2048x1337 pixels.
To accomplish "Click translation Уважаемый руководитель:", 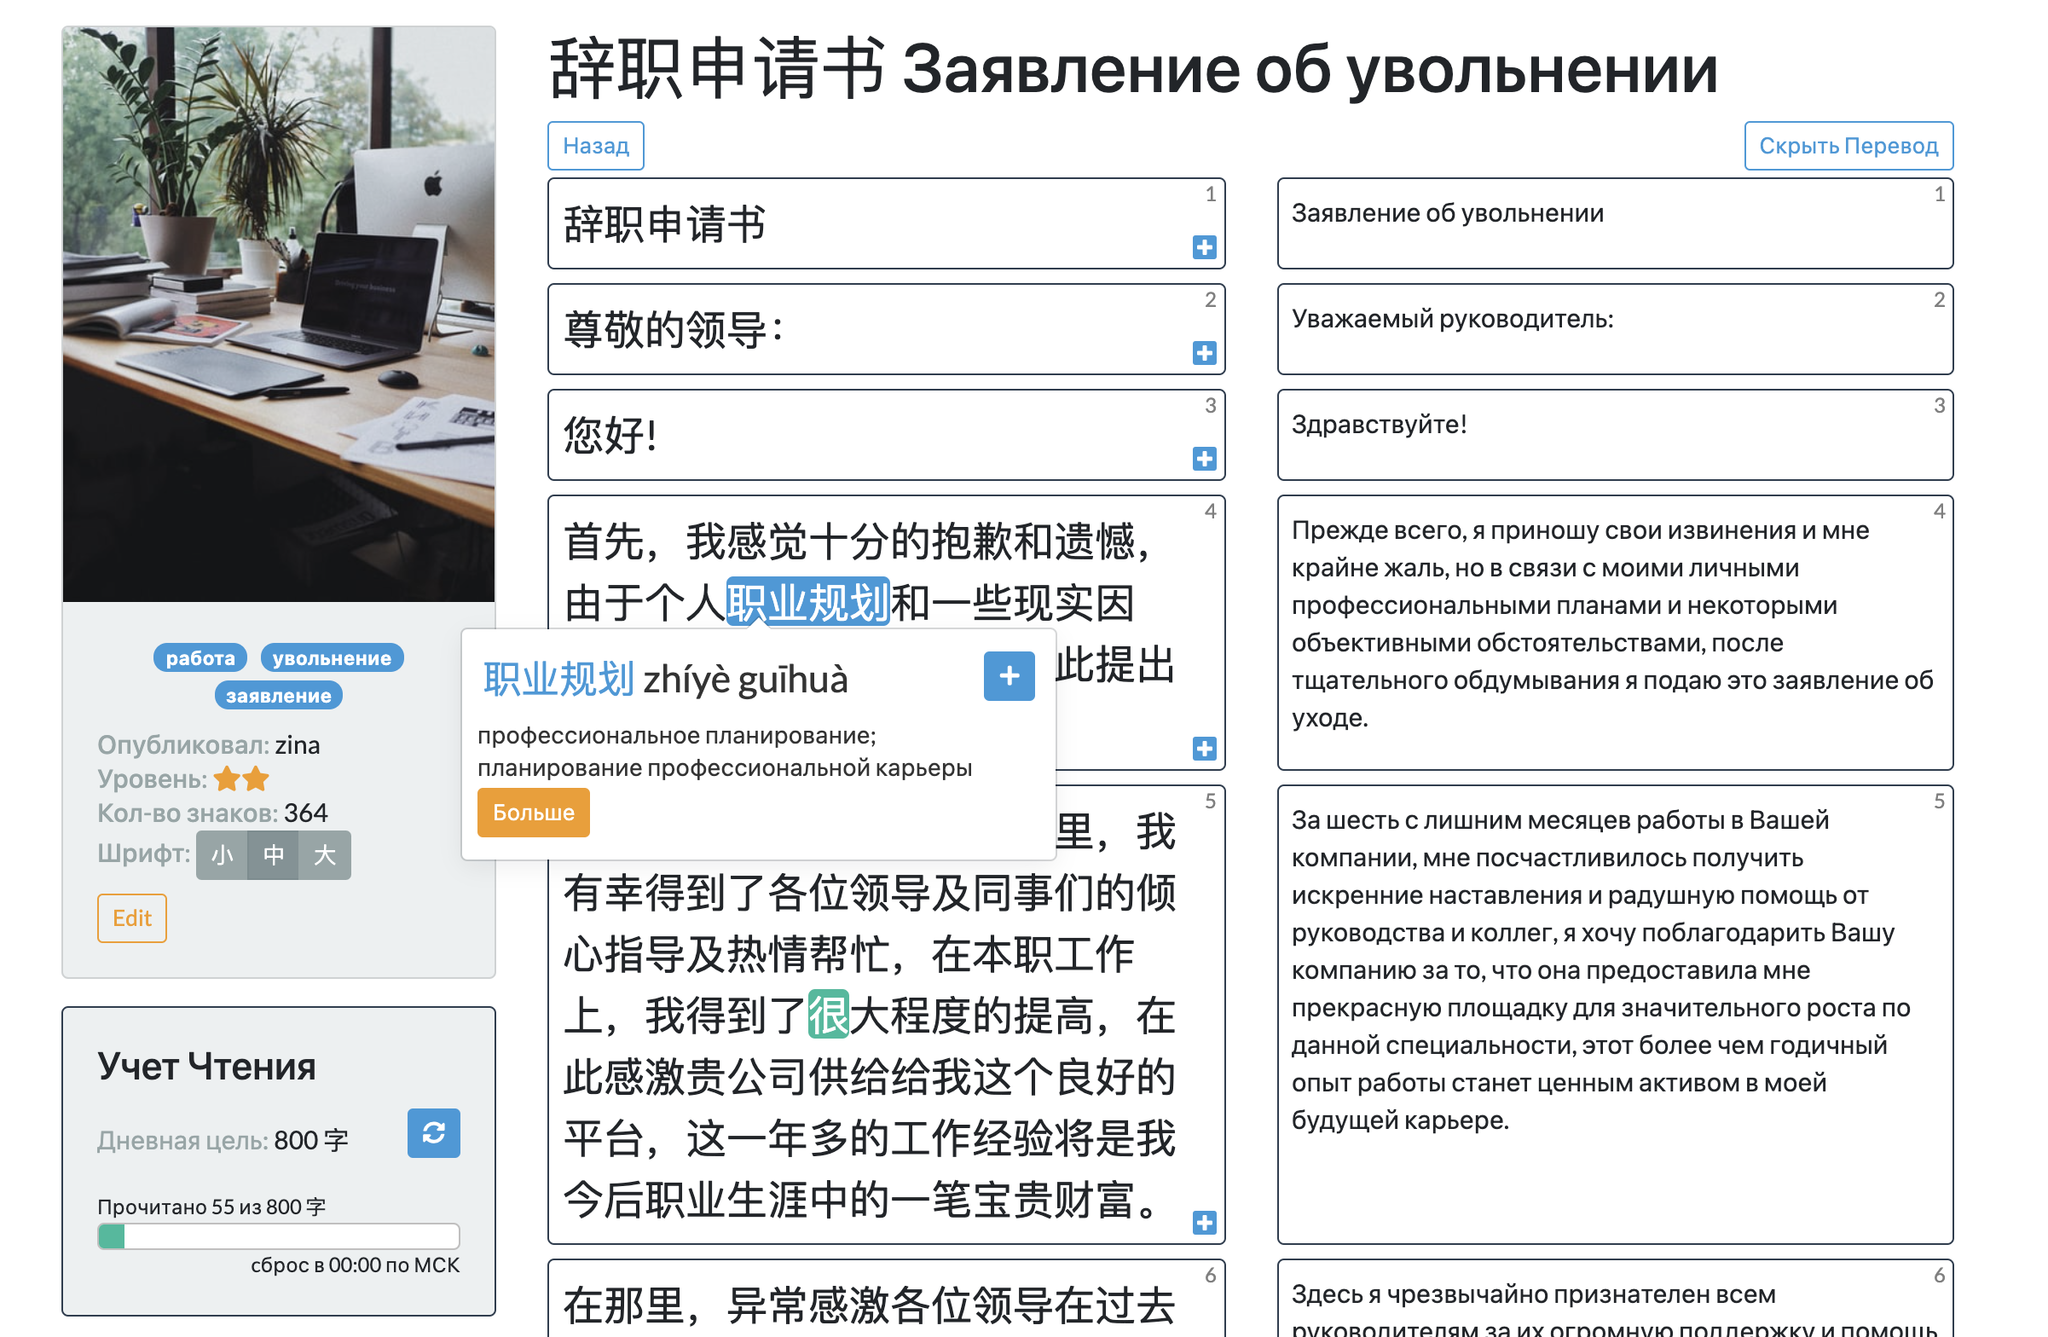I will (x=1452, y=319).
